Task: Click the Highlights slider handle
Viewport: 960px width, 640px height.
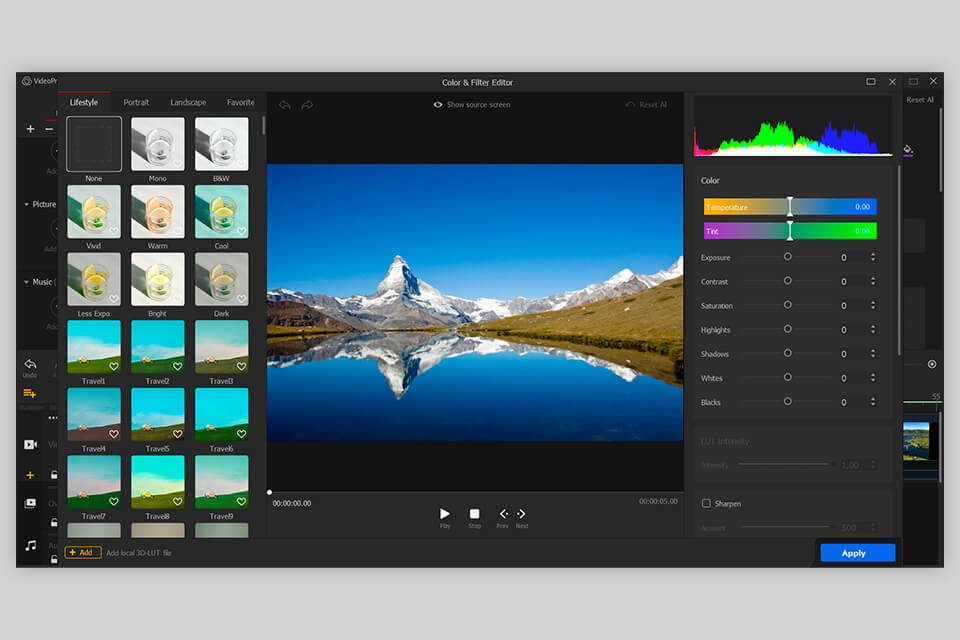Action: [788, 329]
